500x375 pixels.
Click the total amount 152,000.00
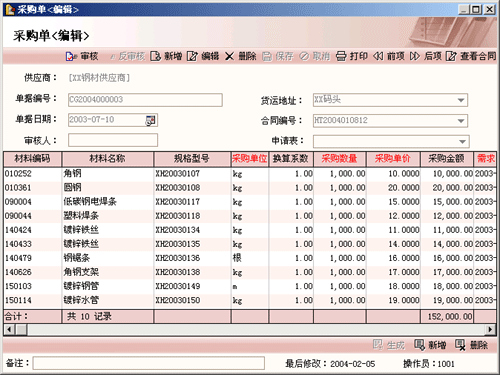(x=447, y=316)
